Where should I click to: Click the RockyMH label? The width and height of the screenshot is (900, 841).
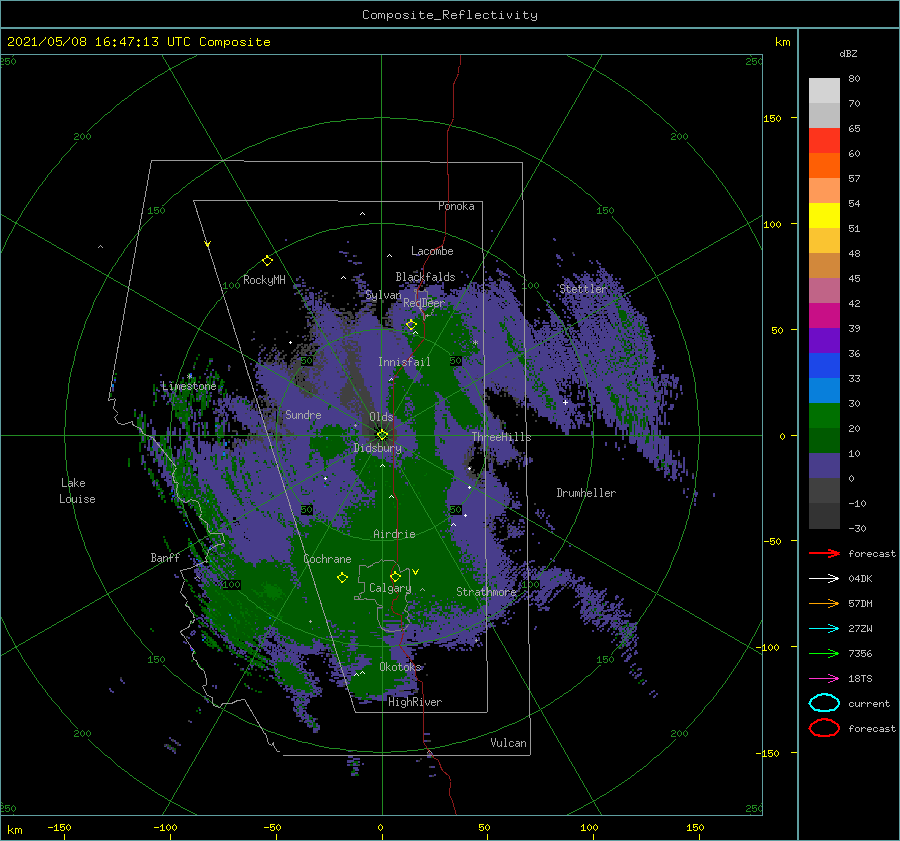pos(264,280)
